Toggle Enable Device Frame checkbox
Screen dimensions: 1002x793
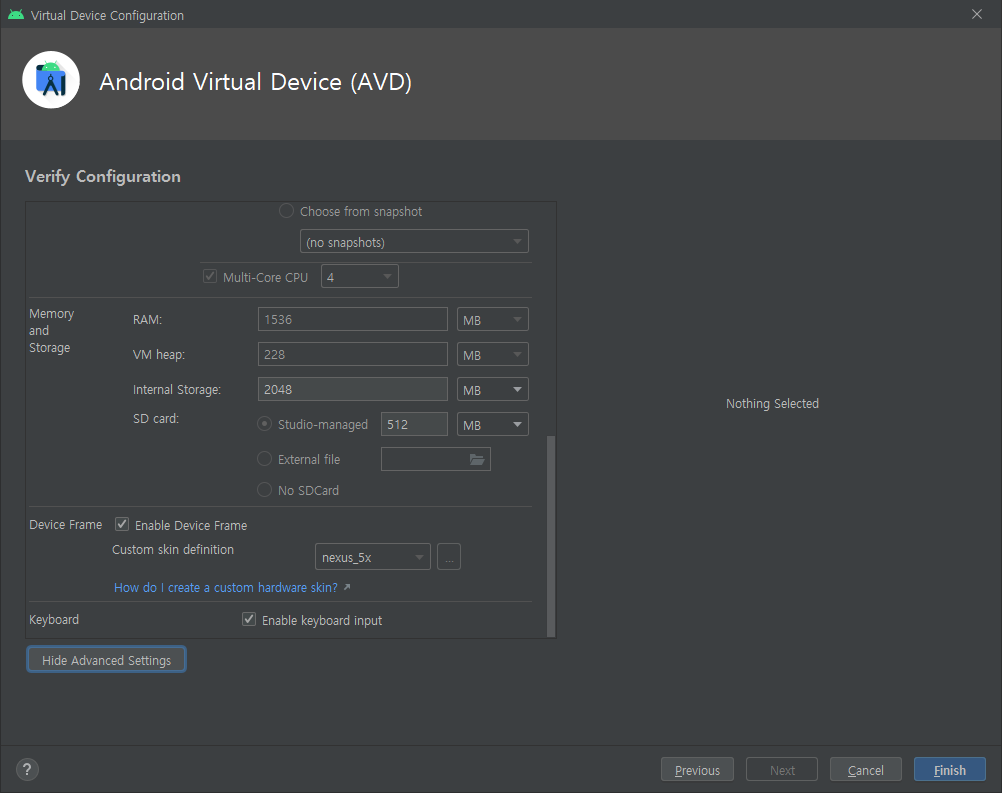[x=122, y=525]
